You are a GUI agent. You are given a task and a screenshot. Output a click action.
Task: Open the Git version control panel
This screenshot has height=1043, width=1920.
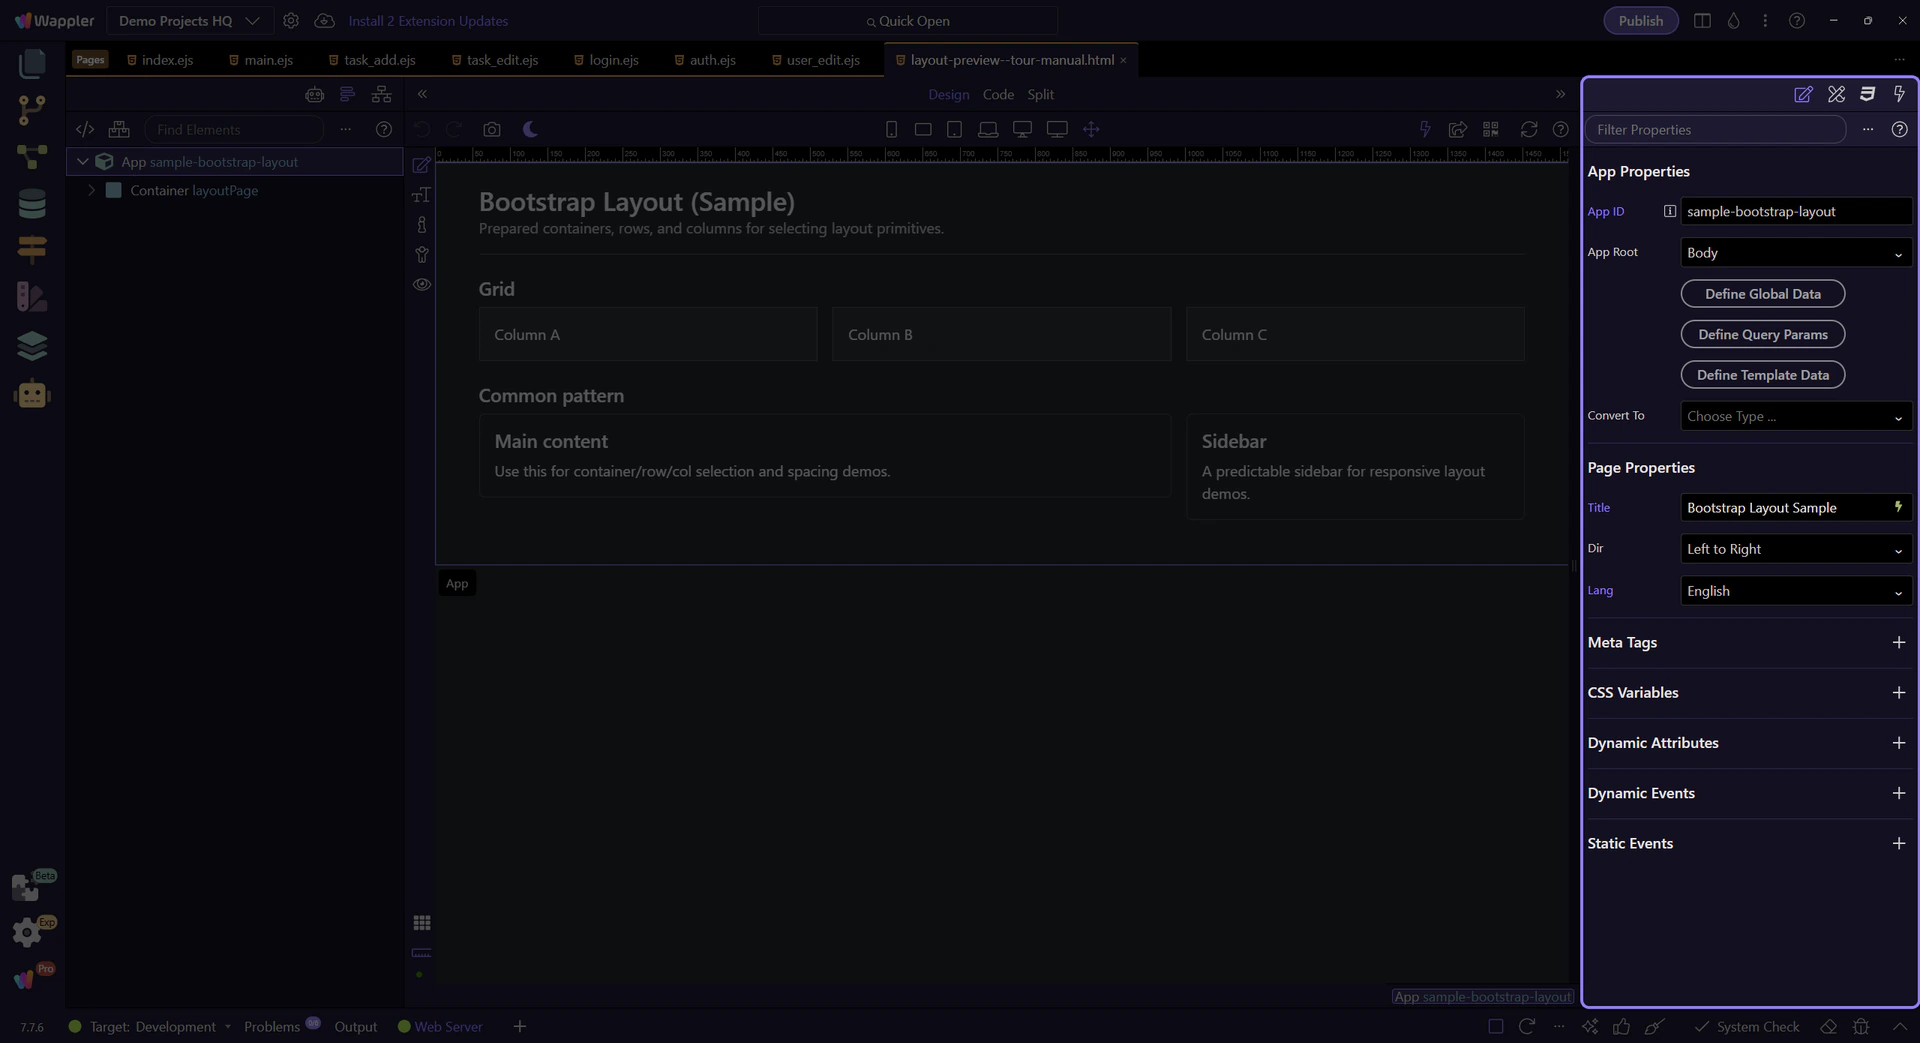[32, 110]
